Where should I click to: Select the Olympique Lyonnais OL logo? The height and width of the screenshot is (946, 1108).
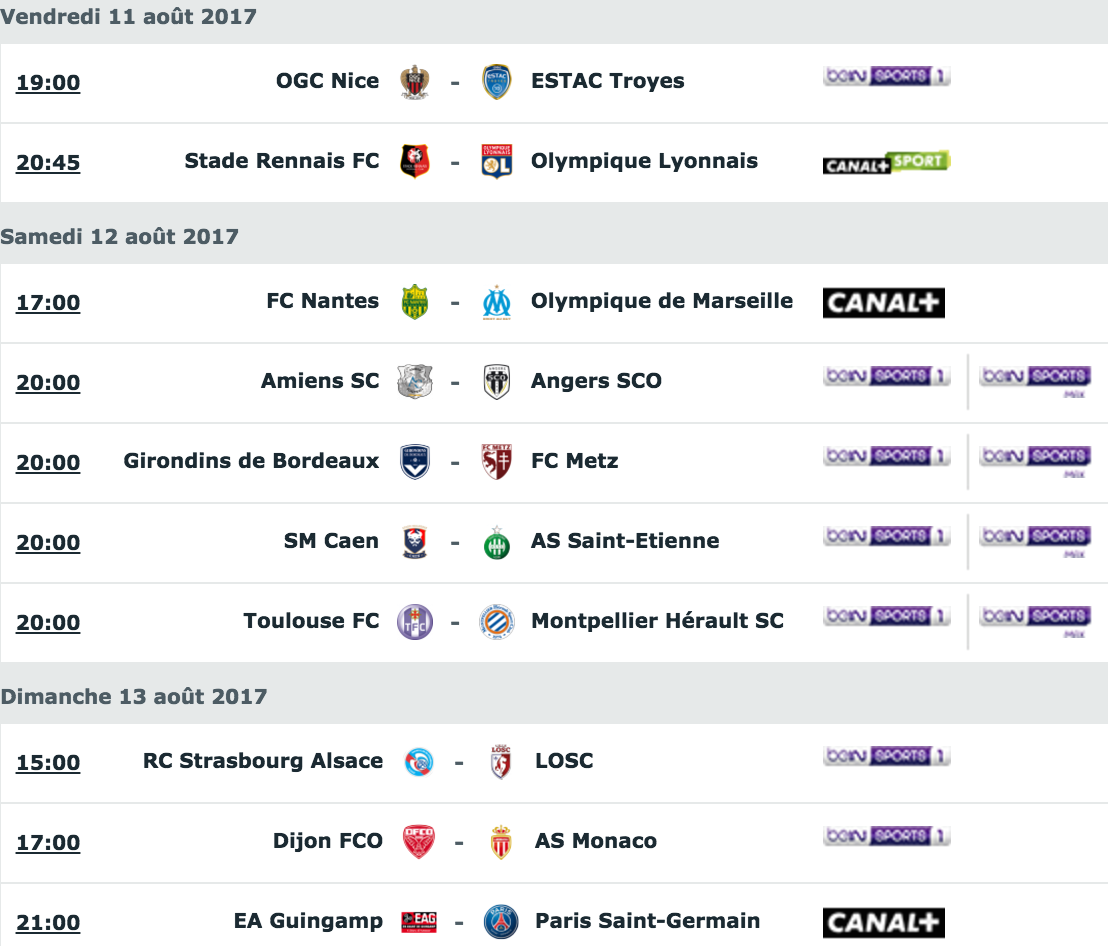[497, 162]
